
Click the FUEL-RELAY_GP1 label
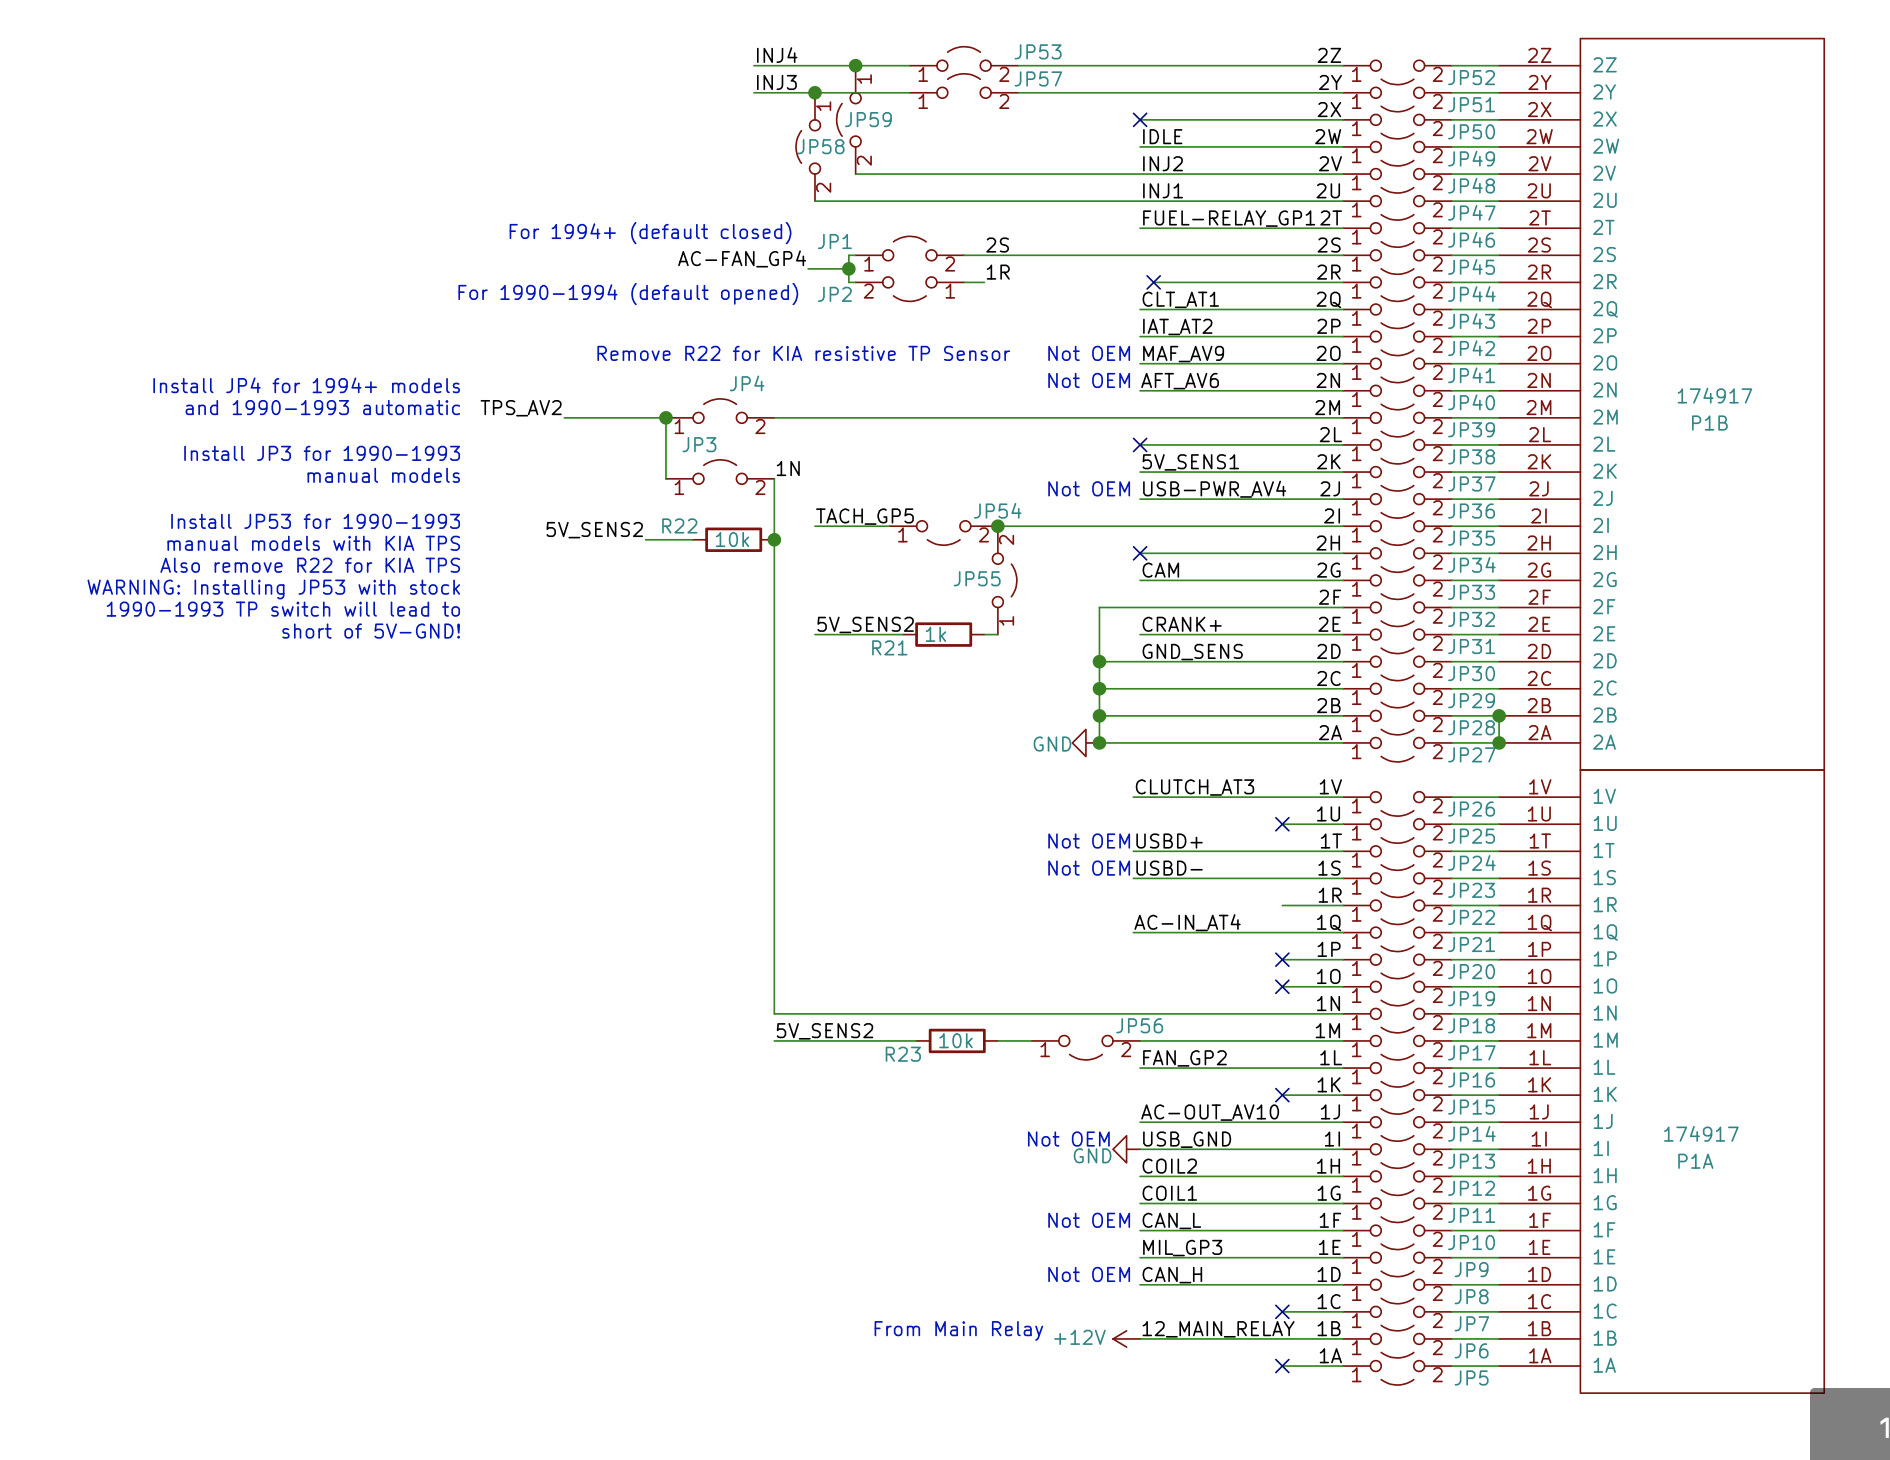tap(1228, 218)
